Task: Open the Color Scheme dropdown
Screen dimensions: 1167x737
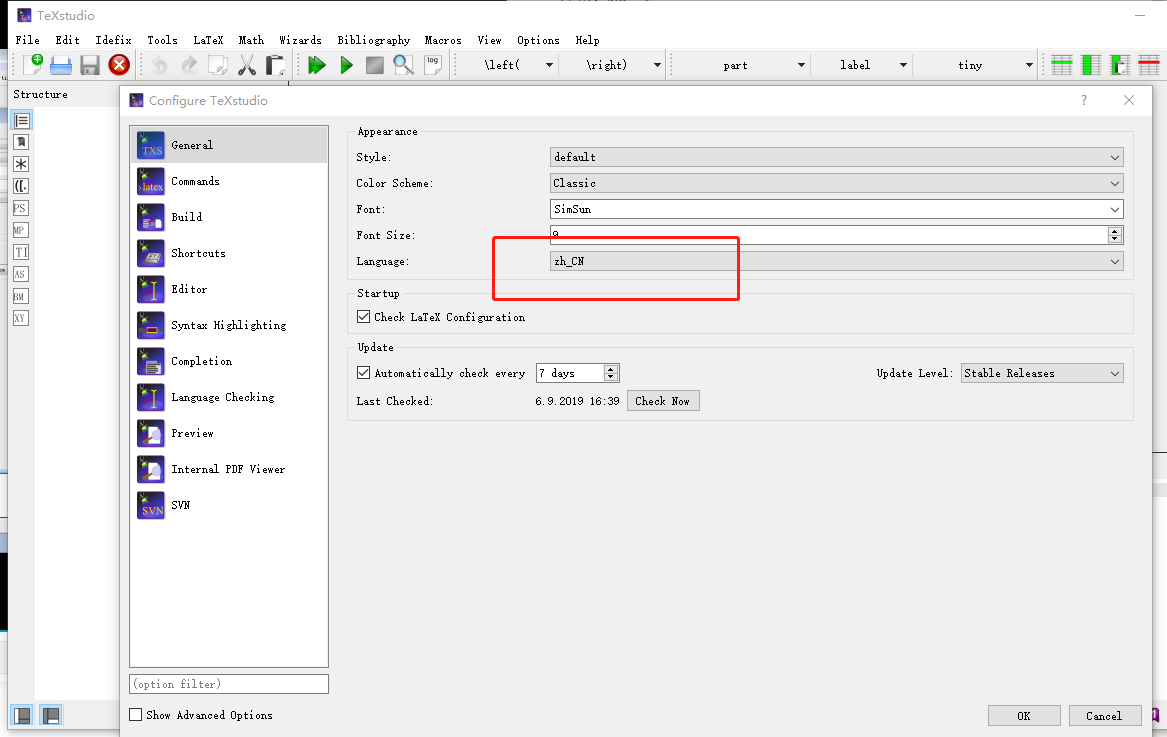Action: coord(837,183)
